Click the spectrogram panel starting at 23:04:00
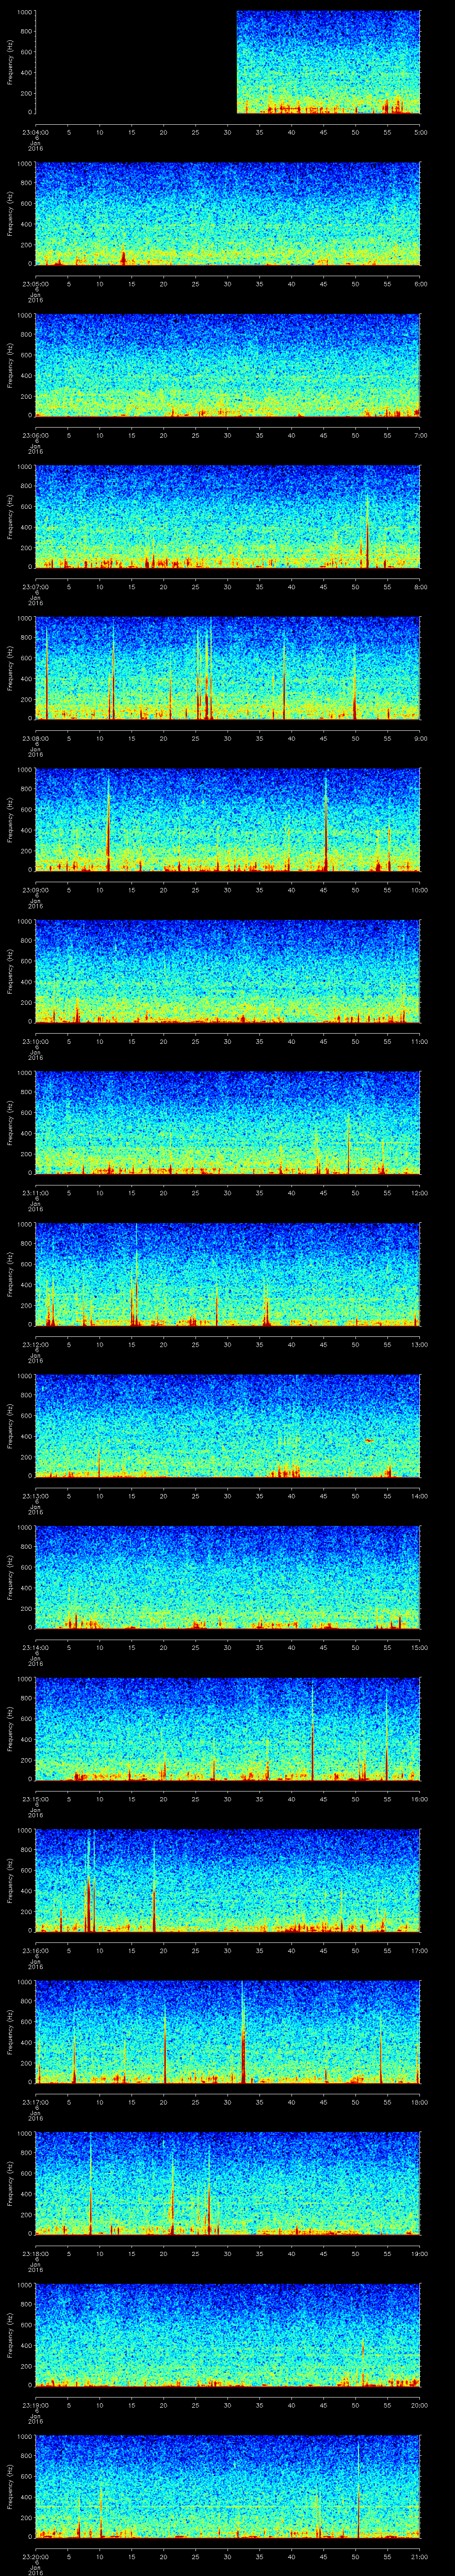The height and width of the screenshot is (2576, 455). point(228,62)
